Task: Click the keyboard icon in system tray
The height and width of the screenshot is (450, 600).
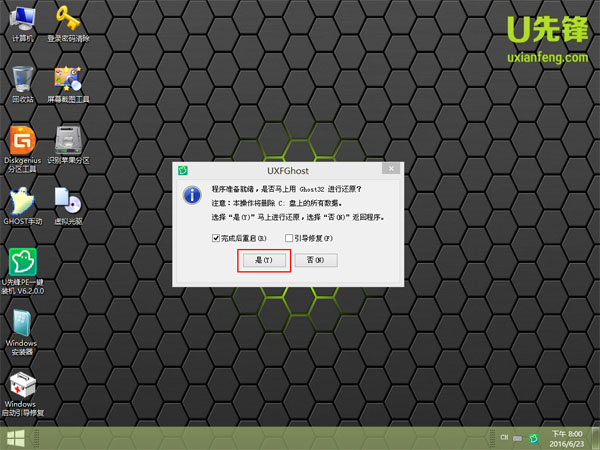Action: 517,438
